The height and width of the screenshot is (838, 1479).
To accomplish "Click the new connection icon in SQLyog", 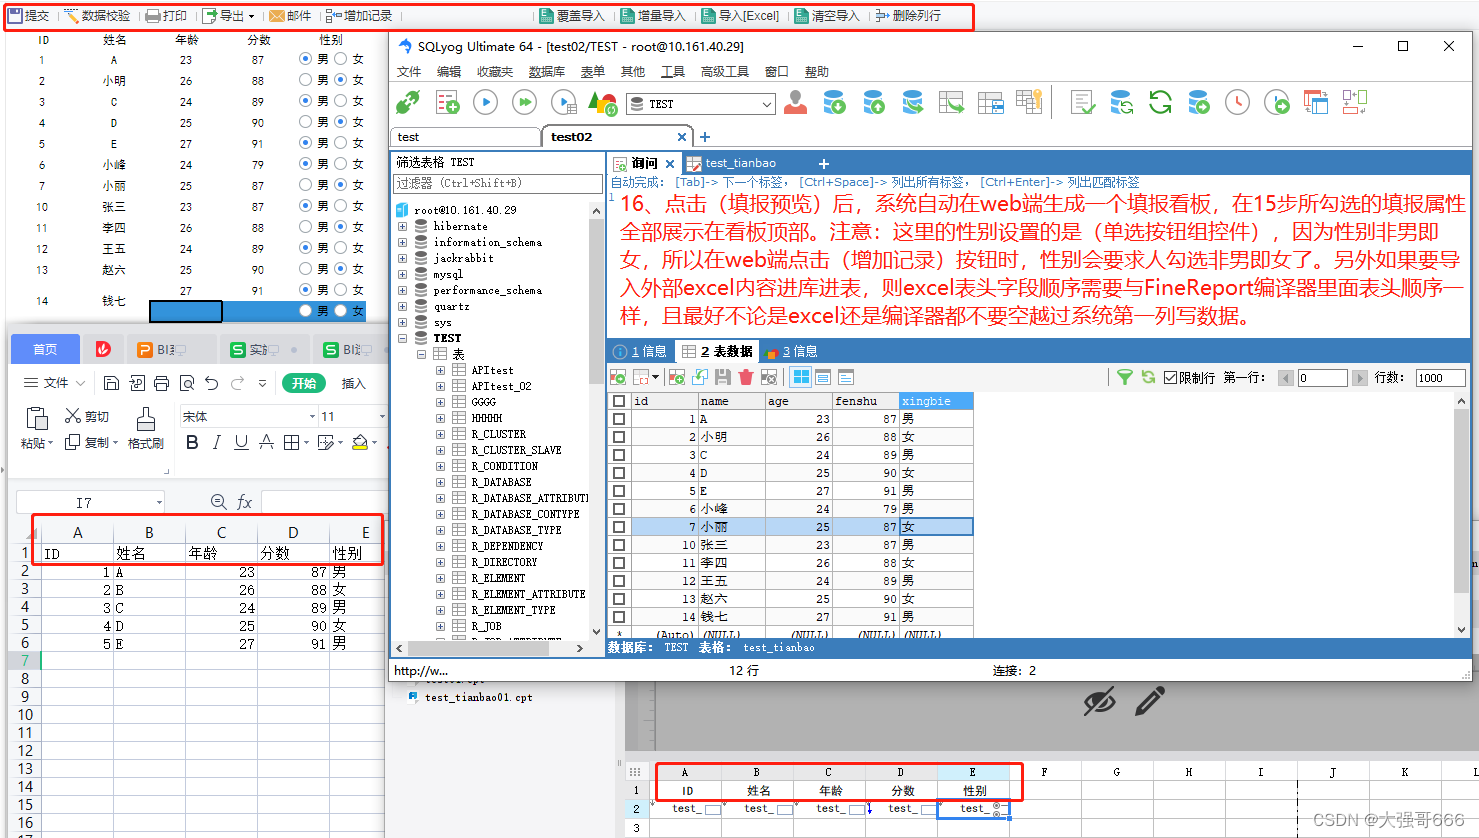I will (408, 102).
